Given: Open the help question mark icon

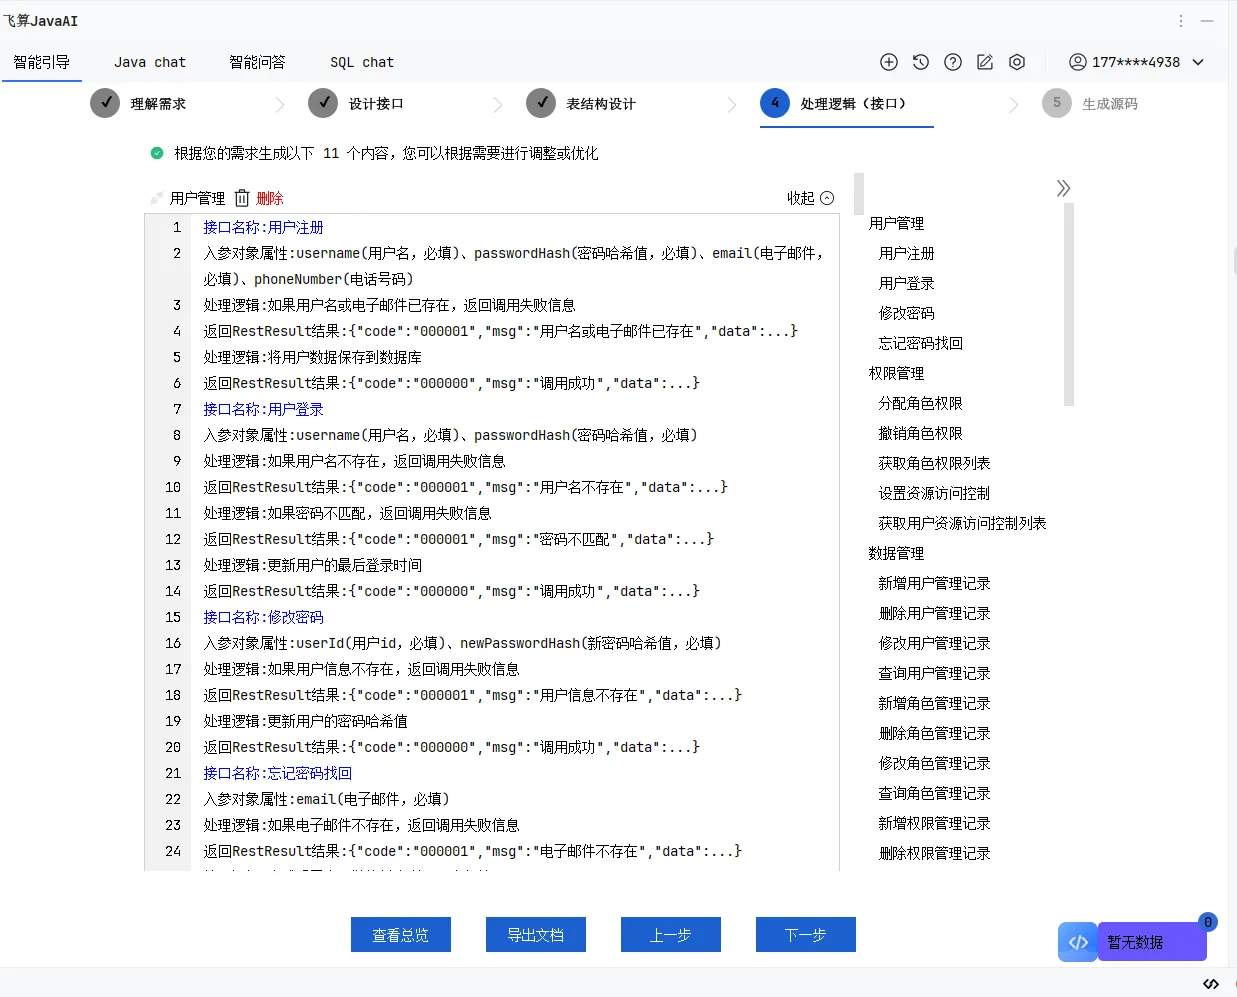Looking at the screenshot, I should (x=953, y=62).
